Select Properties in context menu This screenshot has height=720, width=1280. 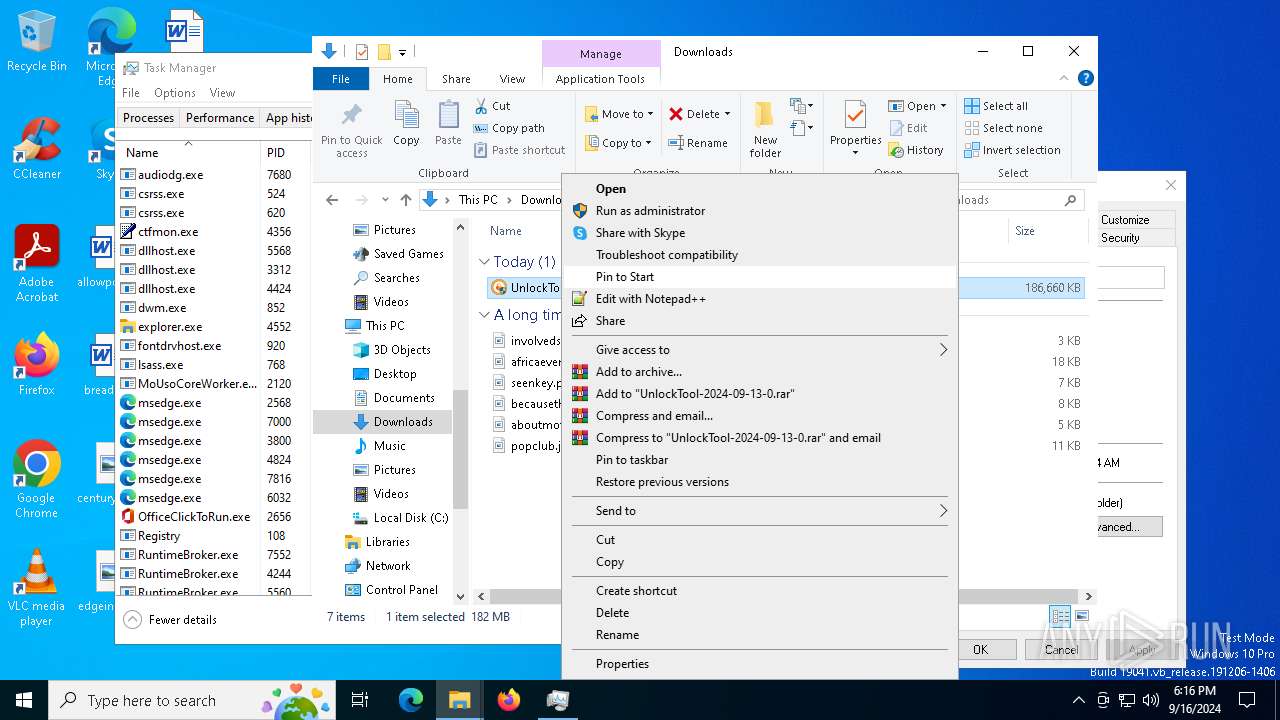pyautogui.click(x=759, y=664)
